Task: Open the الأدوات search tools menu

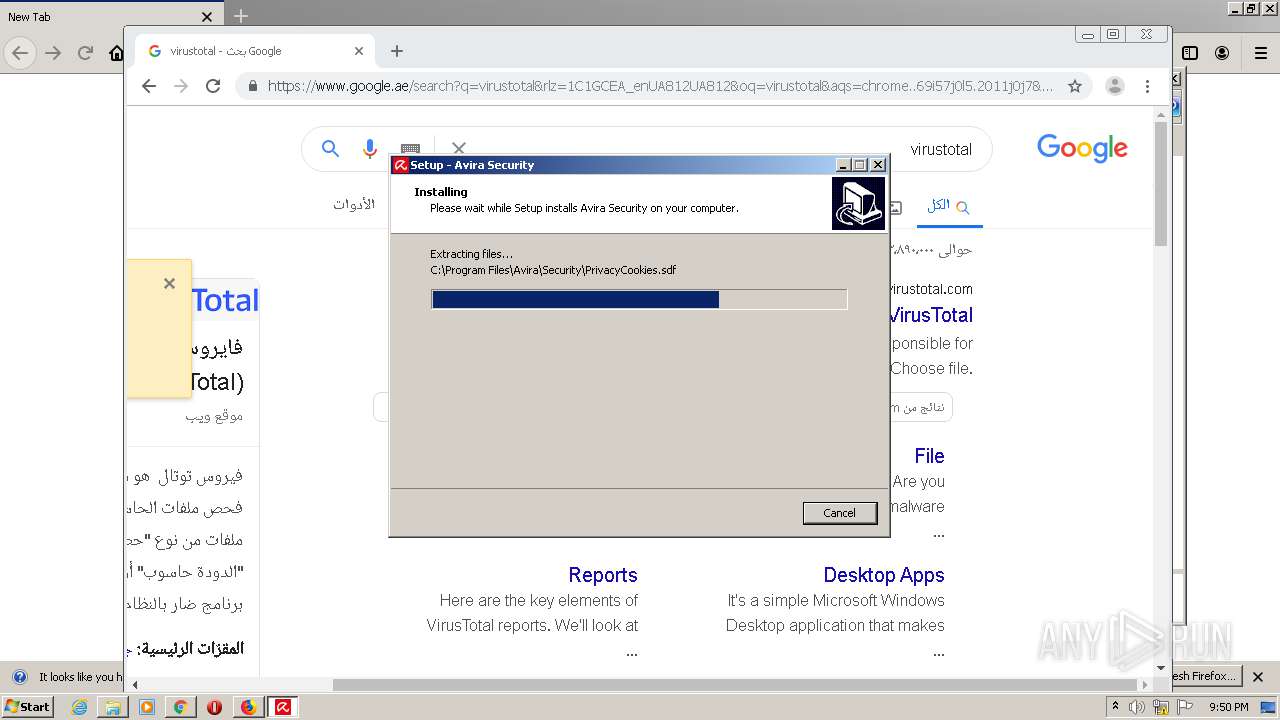Action: pyautogui.click(x=354, y=204)
